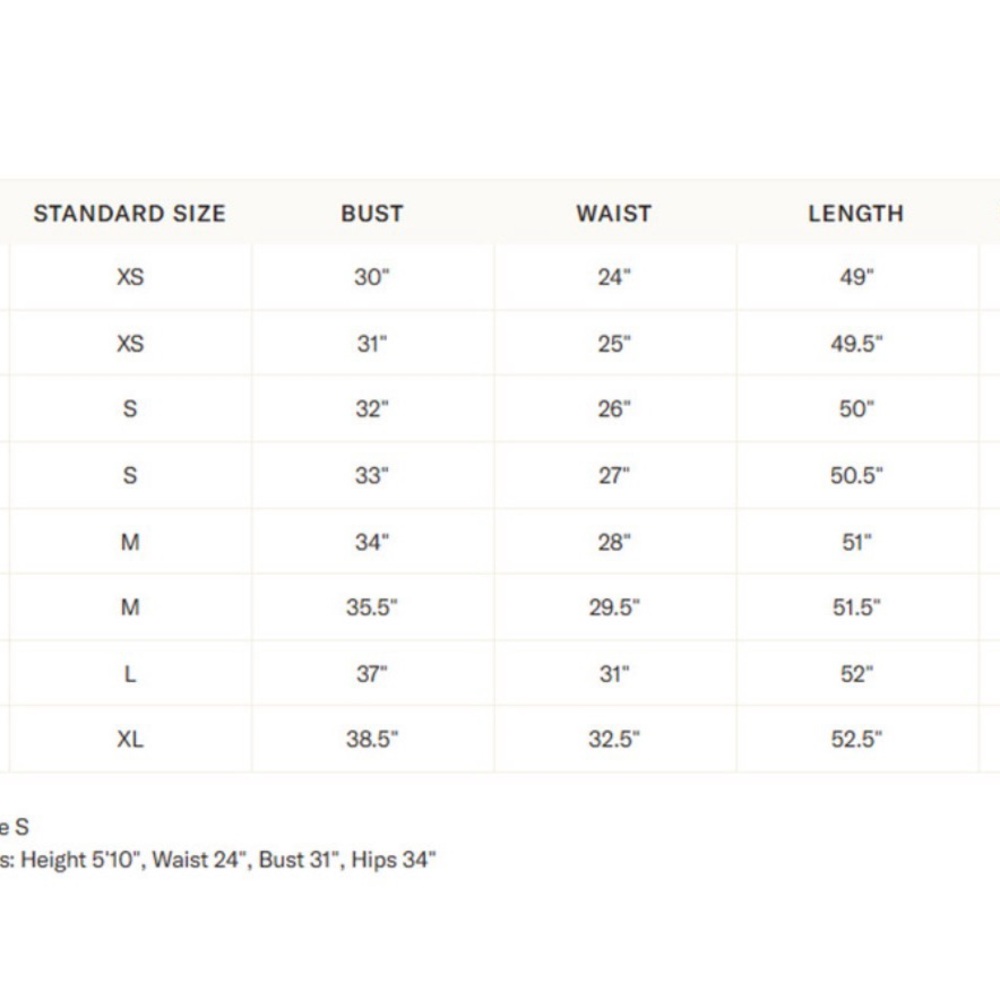
Task: Click the 51" length cell
Action: point(857,542)
